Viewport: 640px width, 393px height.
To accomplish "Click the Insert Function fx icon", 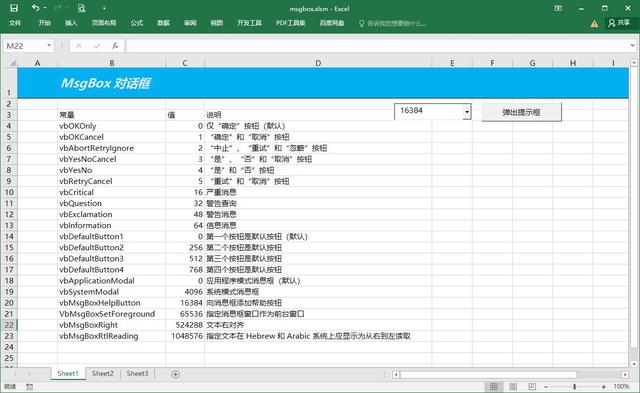I will 115,46.
